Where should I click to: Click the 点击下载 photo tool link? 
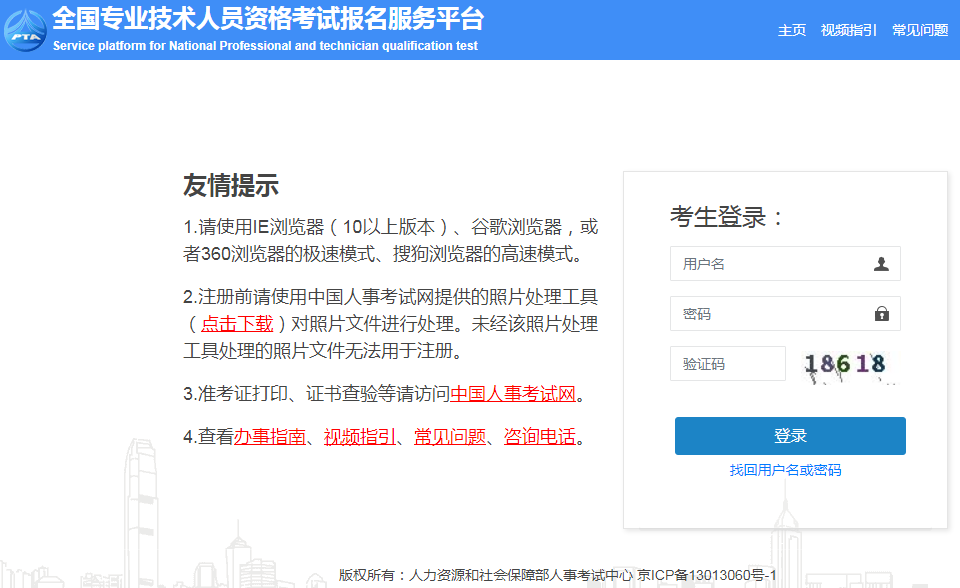coord(236,323)
